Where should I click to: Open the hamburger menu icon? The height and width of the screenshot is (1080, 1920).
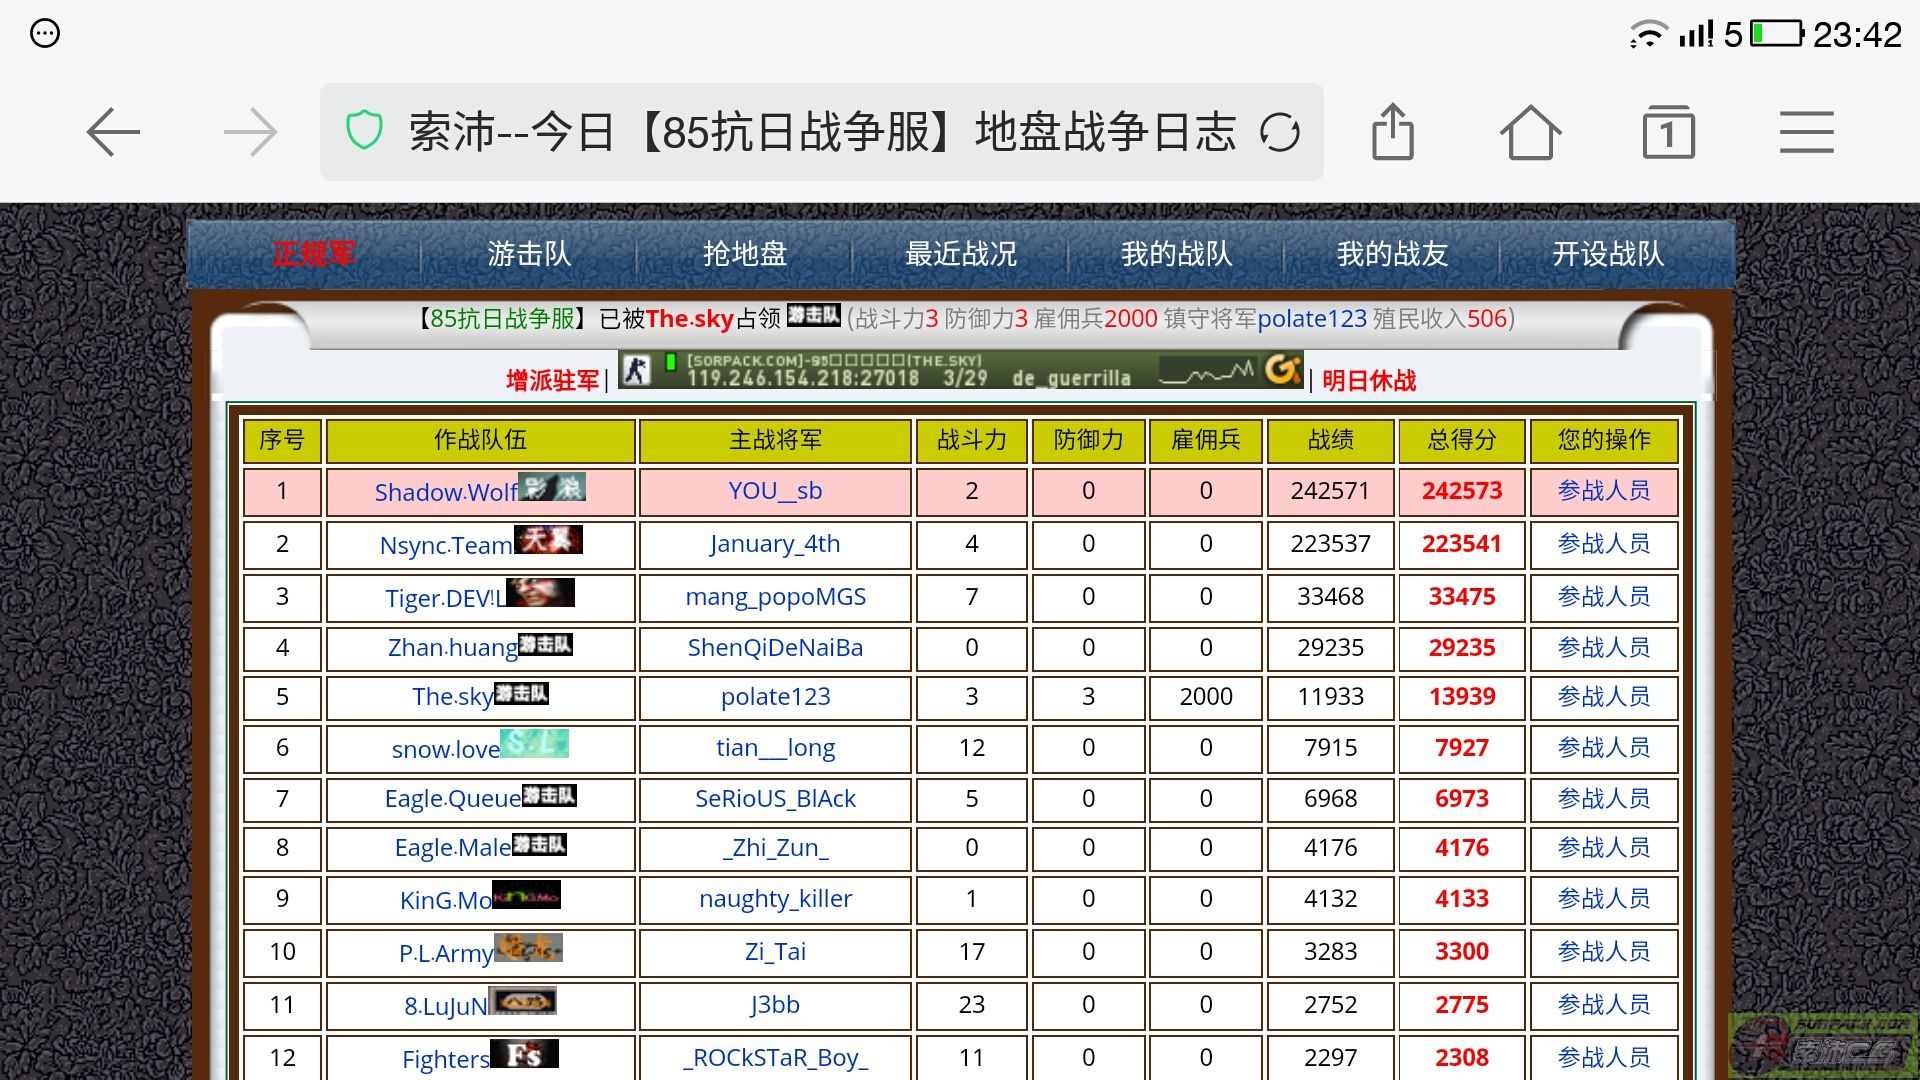click(x=1806, y=132)
